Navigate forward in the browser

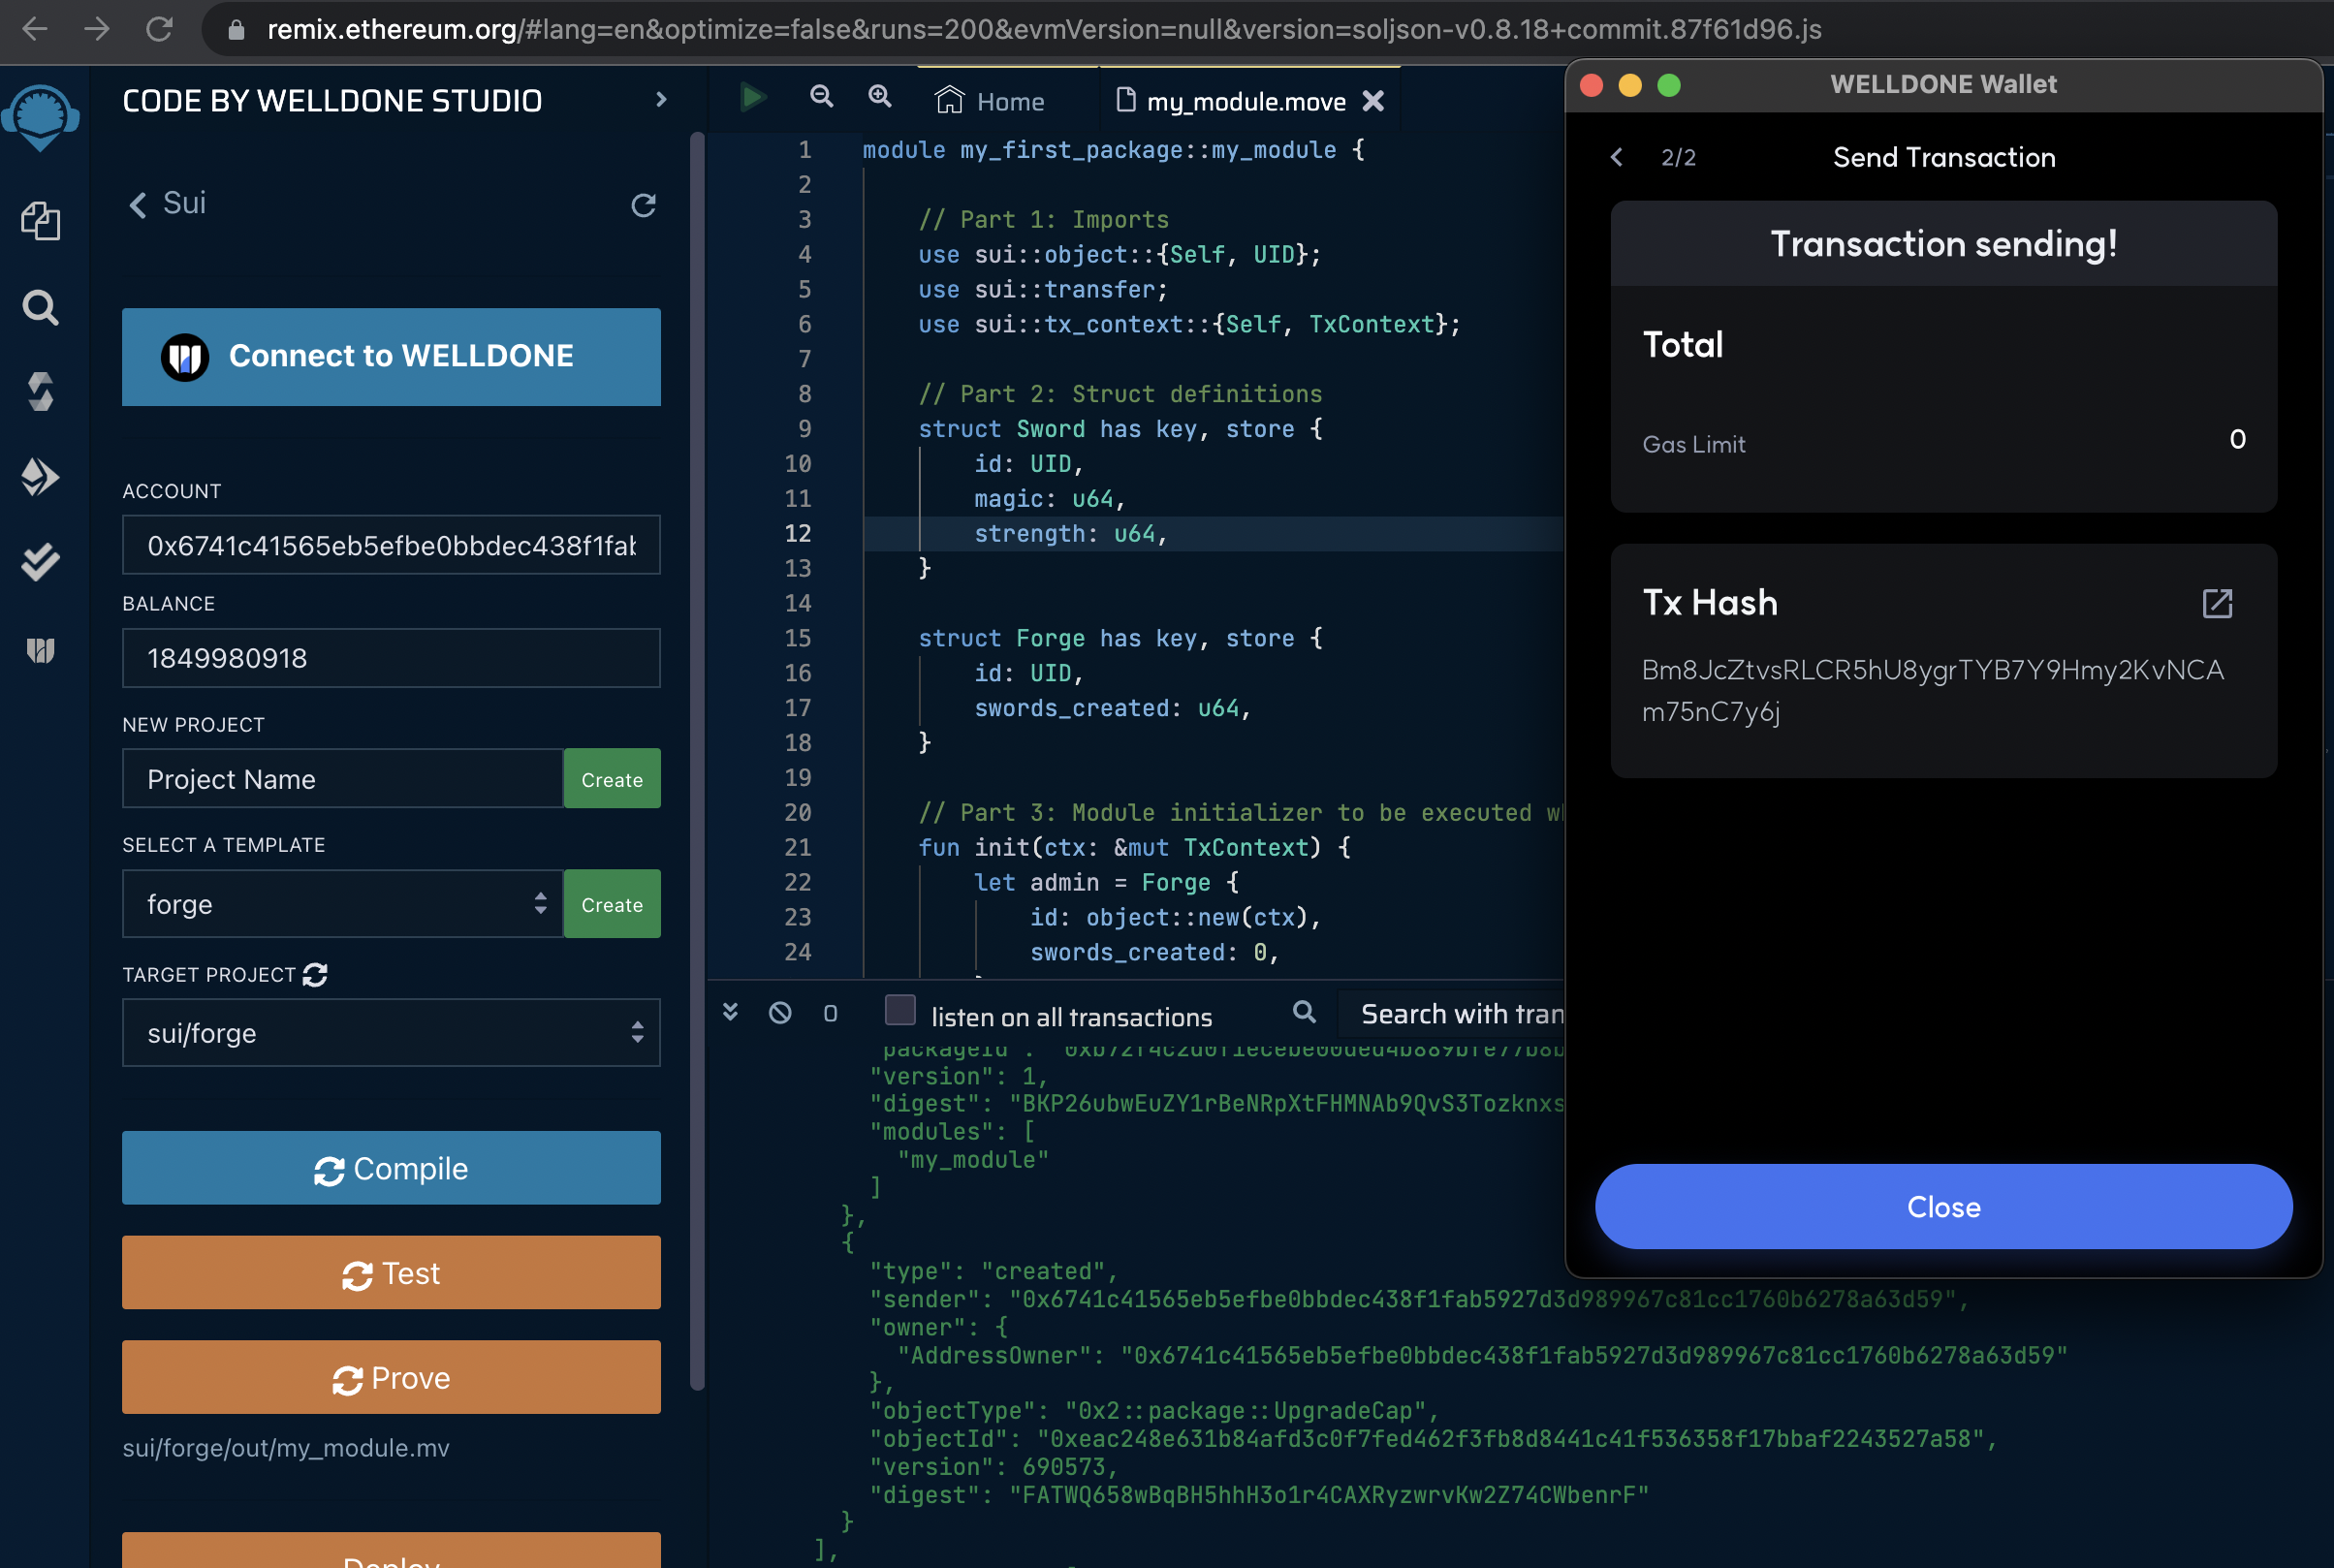pyautogui.click(x=97, y=29)
